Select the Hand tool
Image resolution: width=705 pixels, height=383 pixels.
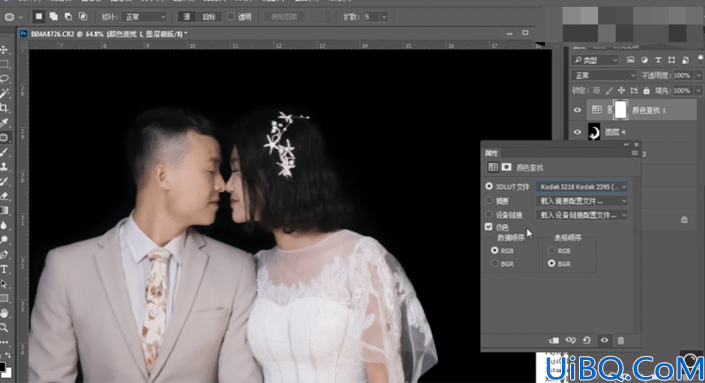tap(4, 312)
